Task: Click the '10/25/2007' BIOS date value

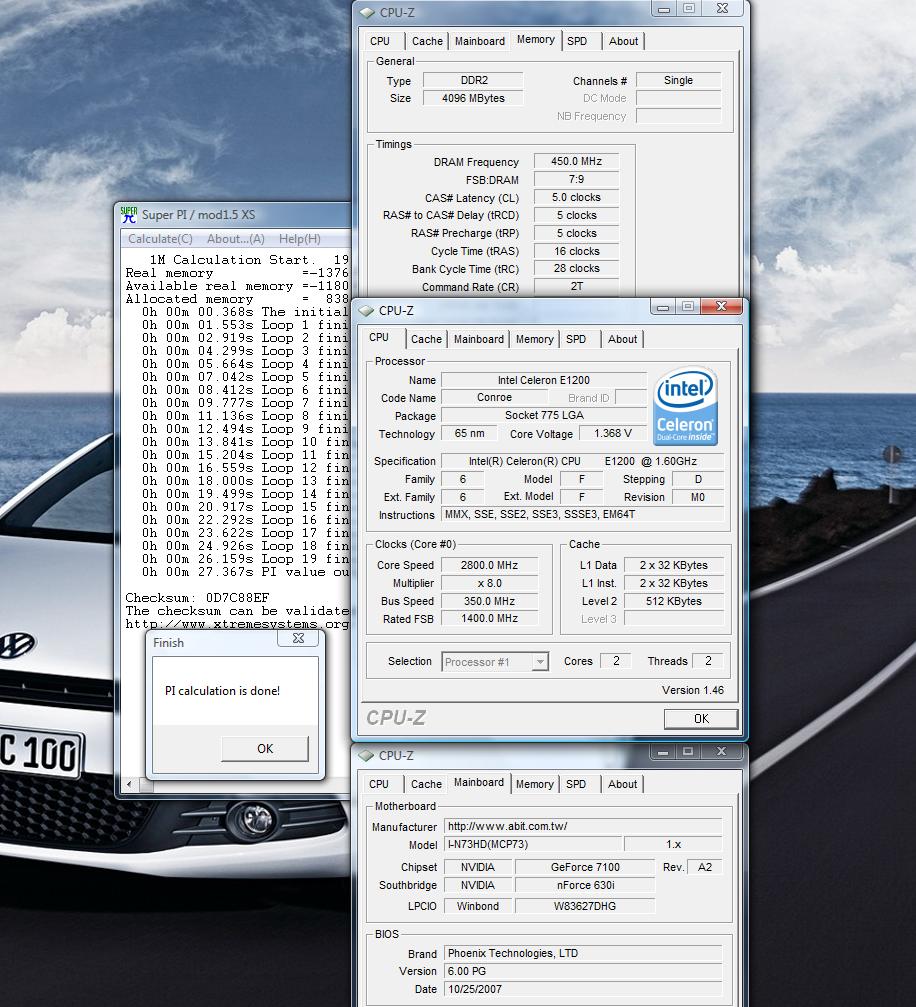Action: (x=583, y=989)
